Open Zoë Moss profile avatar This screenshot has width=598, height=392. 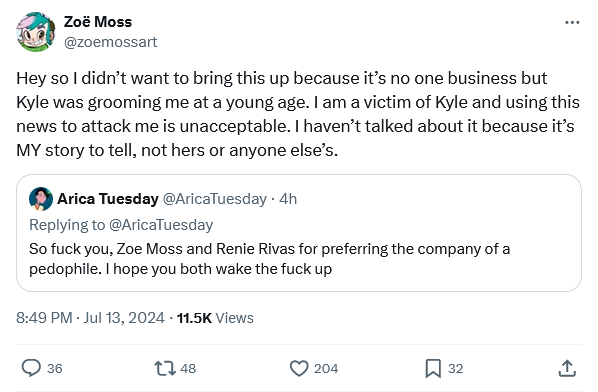click(x=35, y=32)
